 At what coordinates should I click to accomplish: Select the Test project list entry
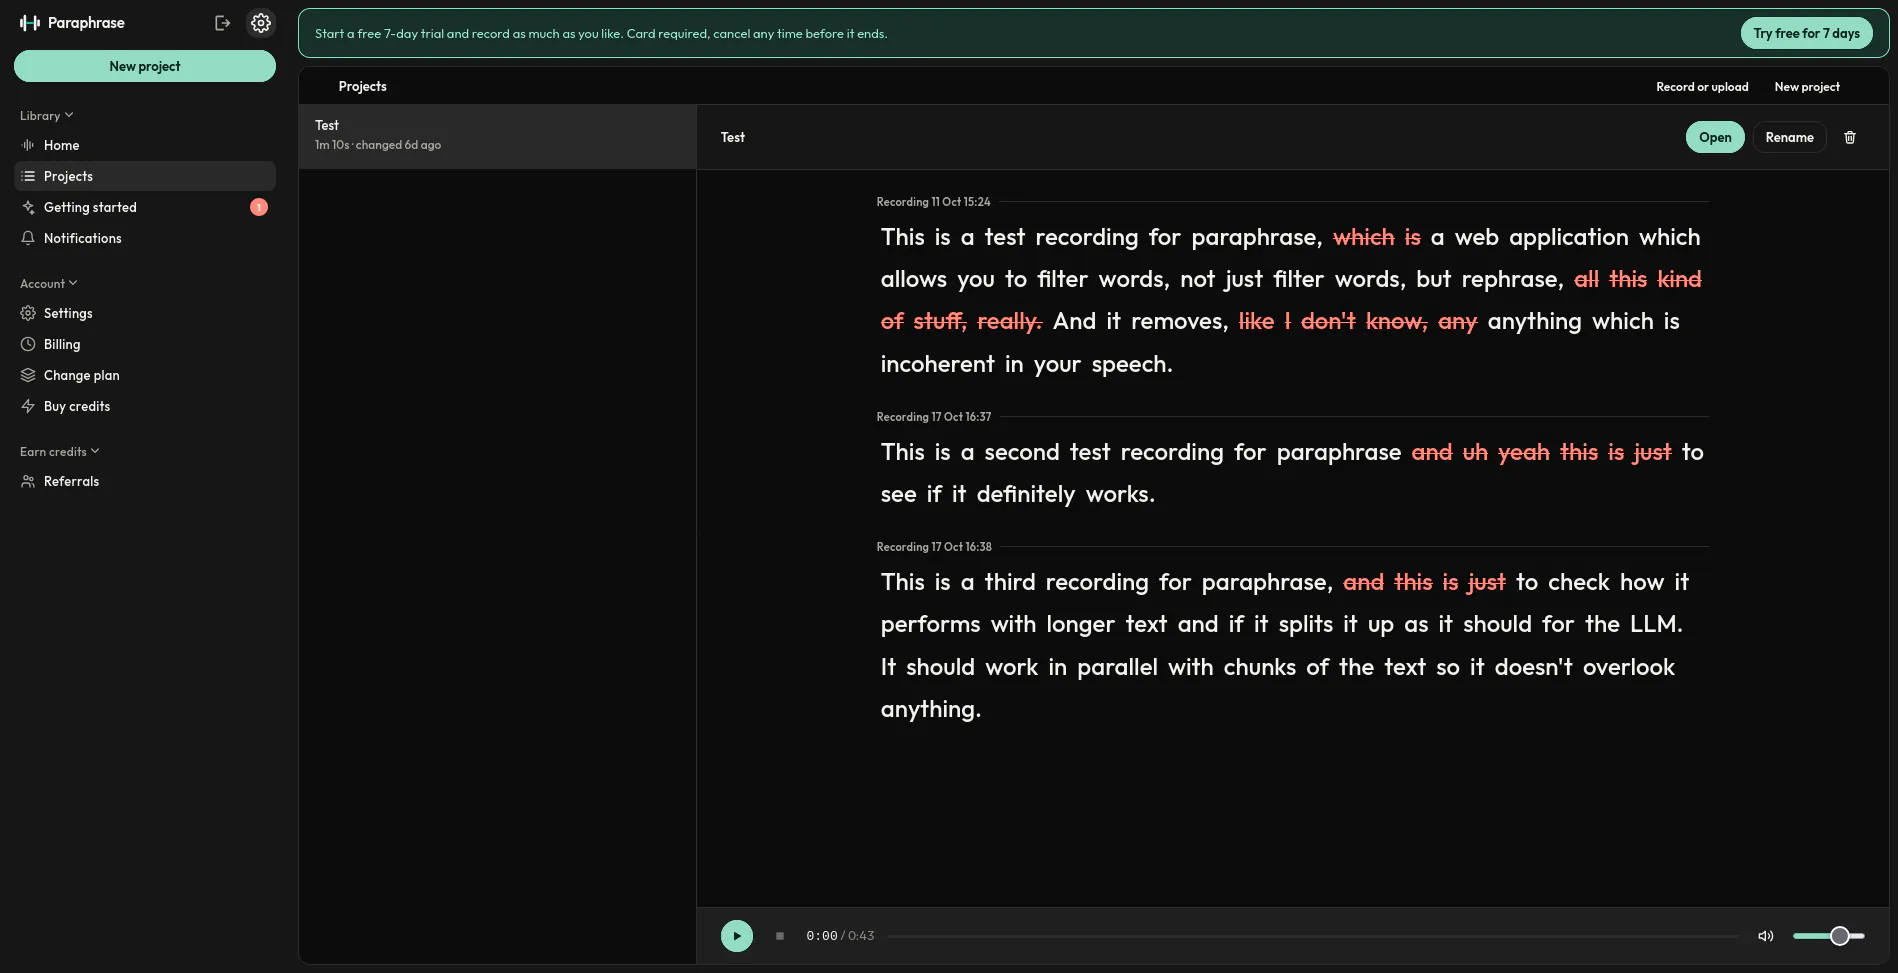[x=497, y=136]
